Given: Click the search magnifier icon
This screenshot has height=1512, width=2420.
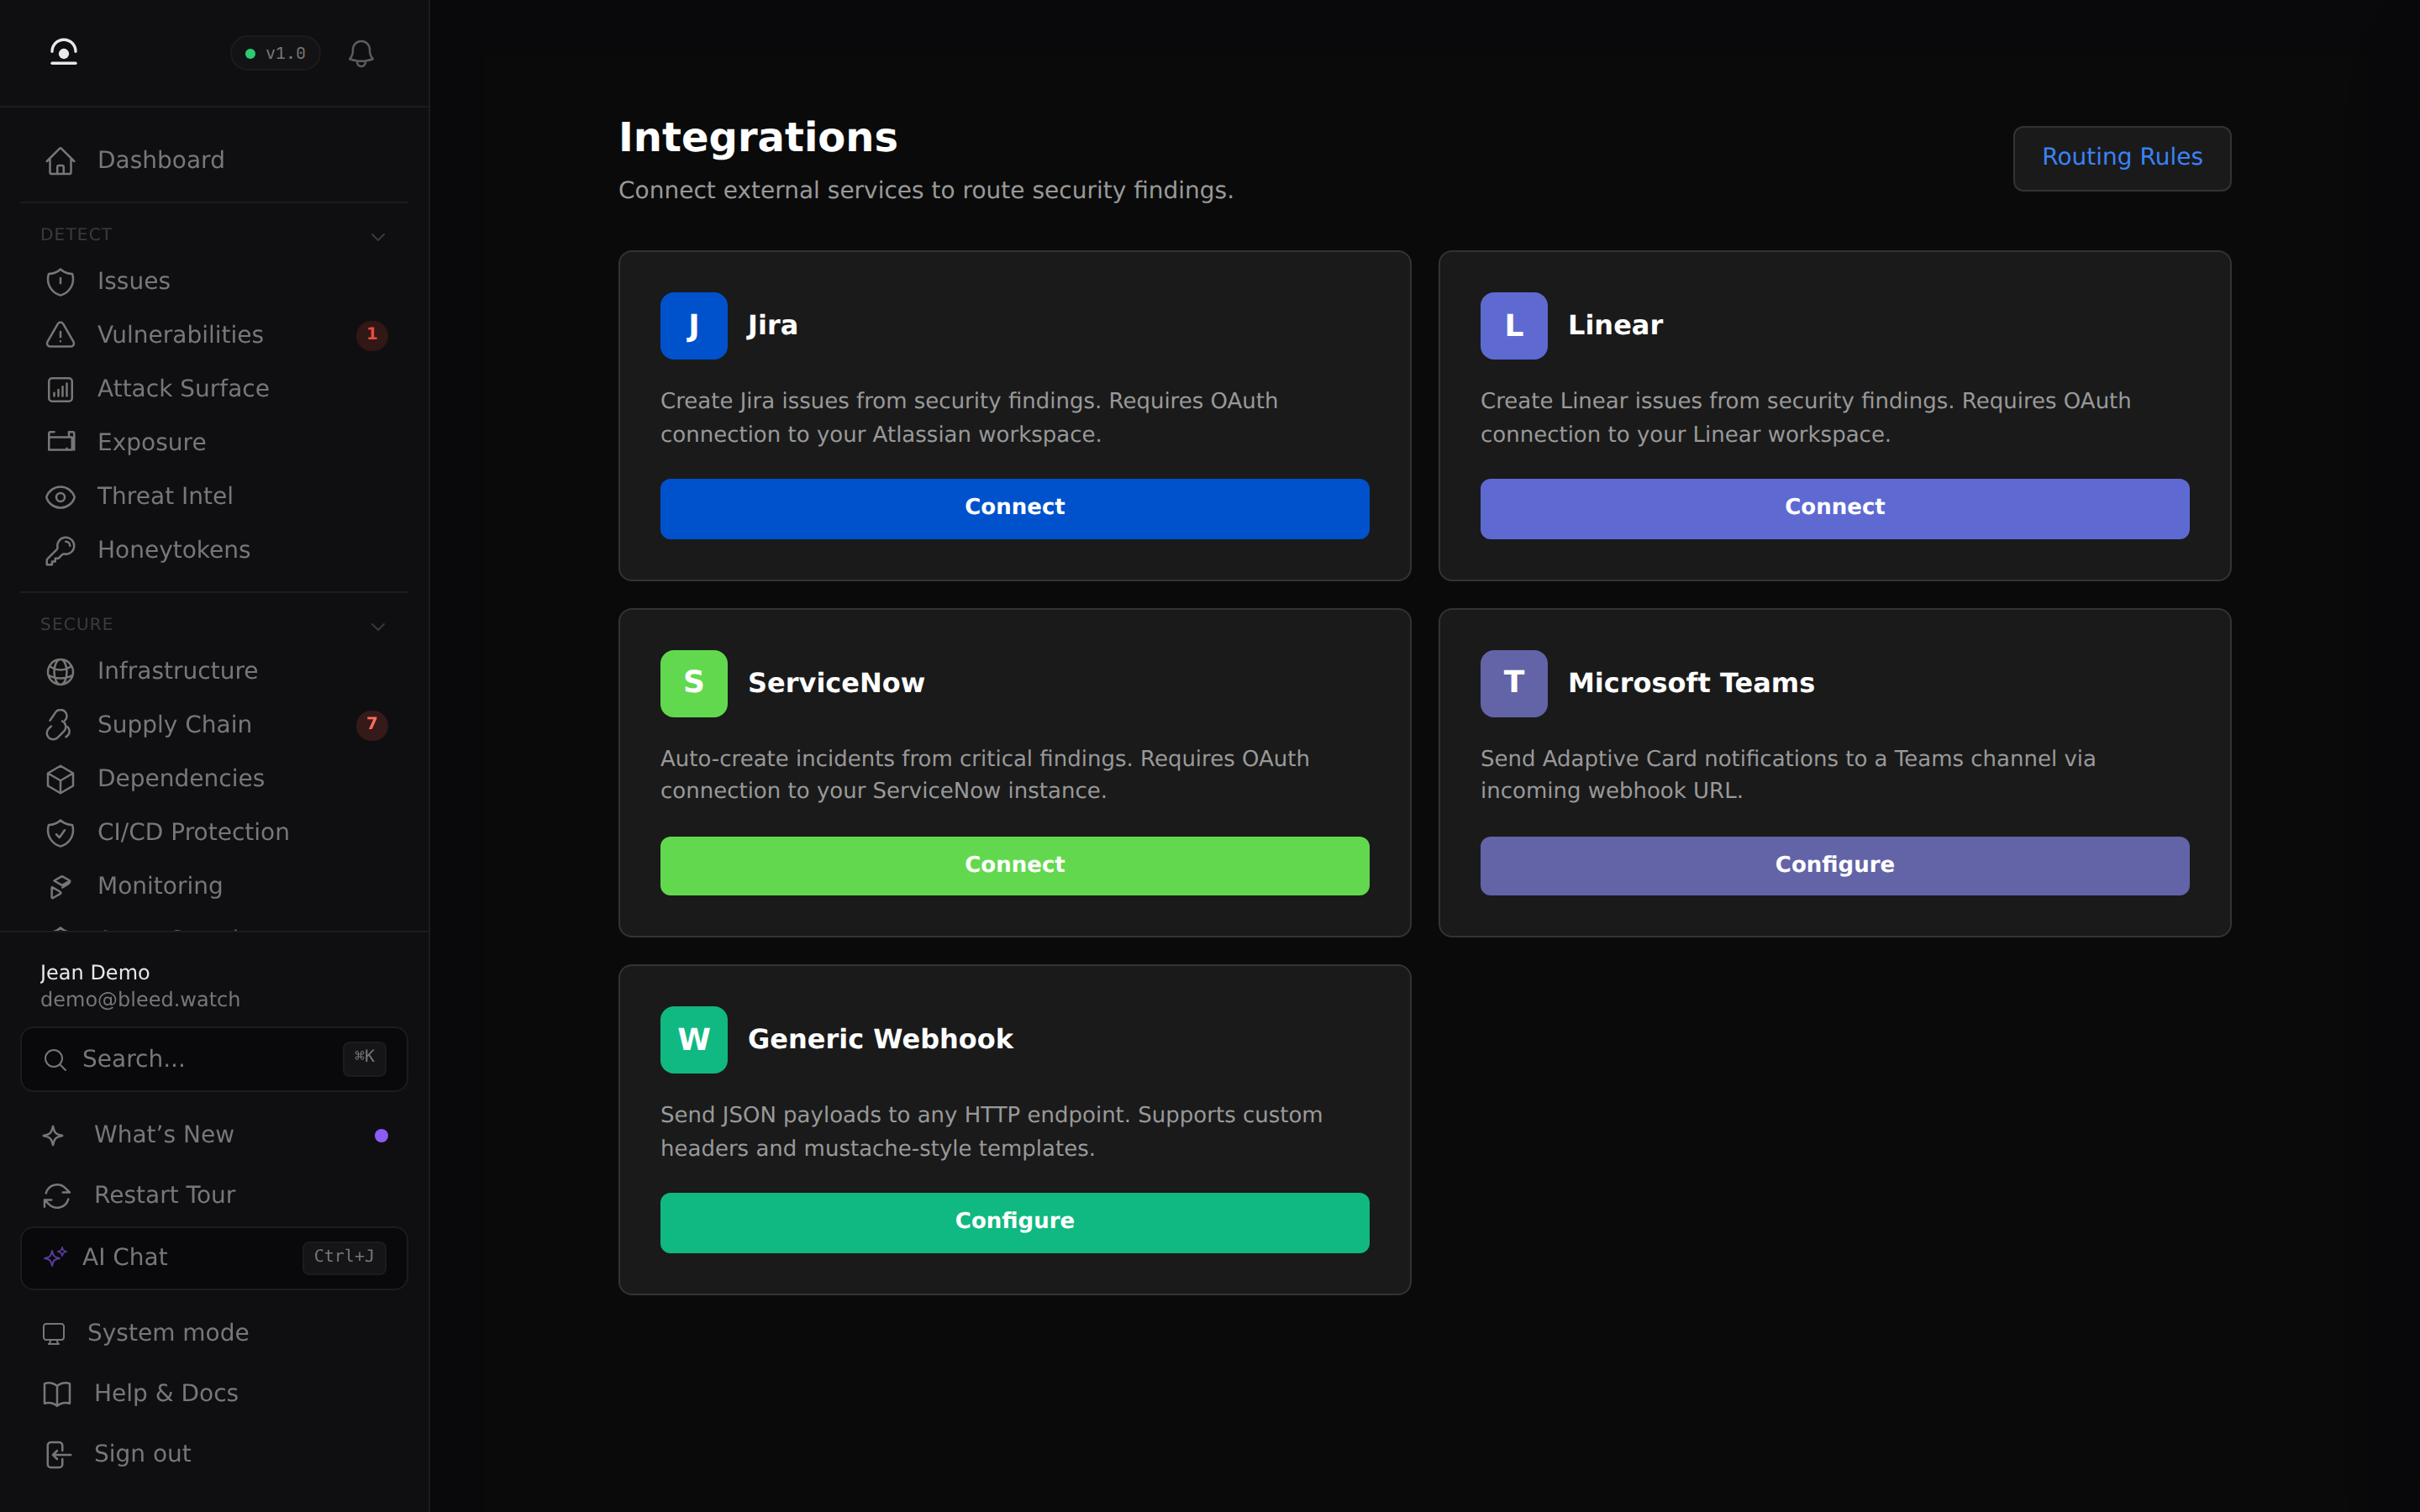Looking at the screenshot, I should 55,1060.
